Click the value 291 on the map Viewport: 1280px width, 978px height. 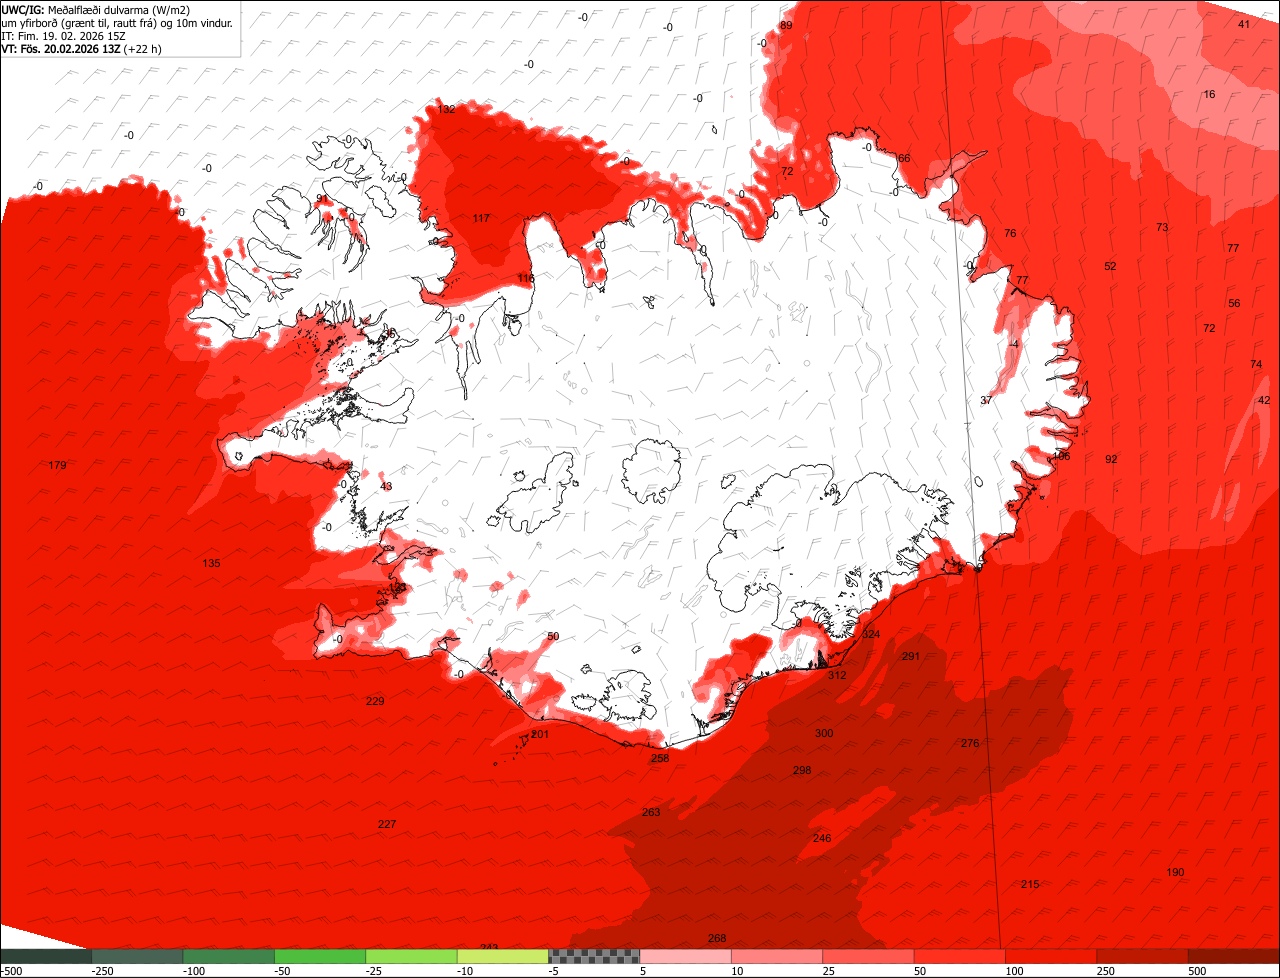910,656
